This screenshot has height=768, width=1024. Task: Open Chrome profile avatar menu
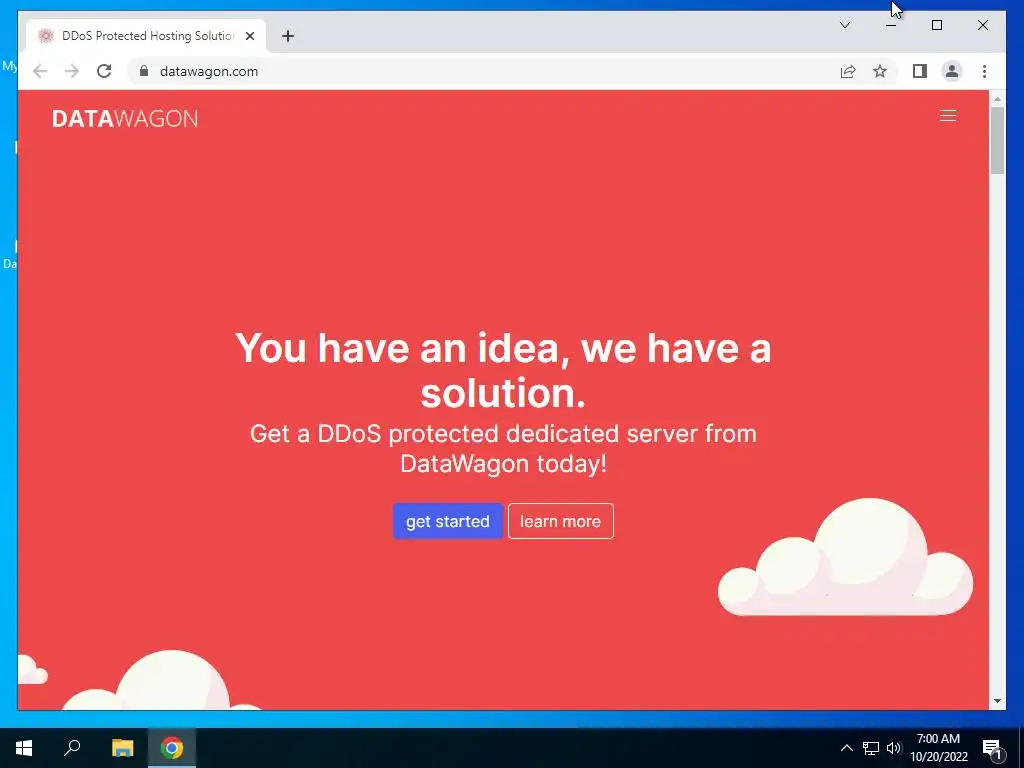point(952,71)
